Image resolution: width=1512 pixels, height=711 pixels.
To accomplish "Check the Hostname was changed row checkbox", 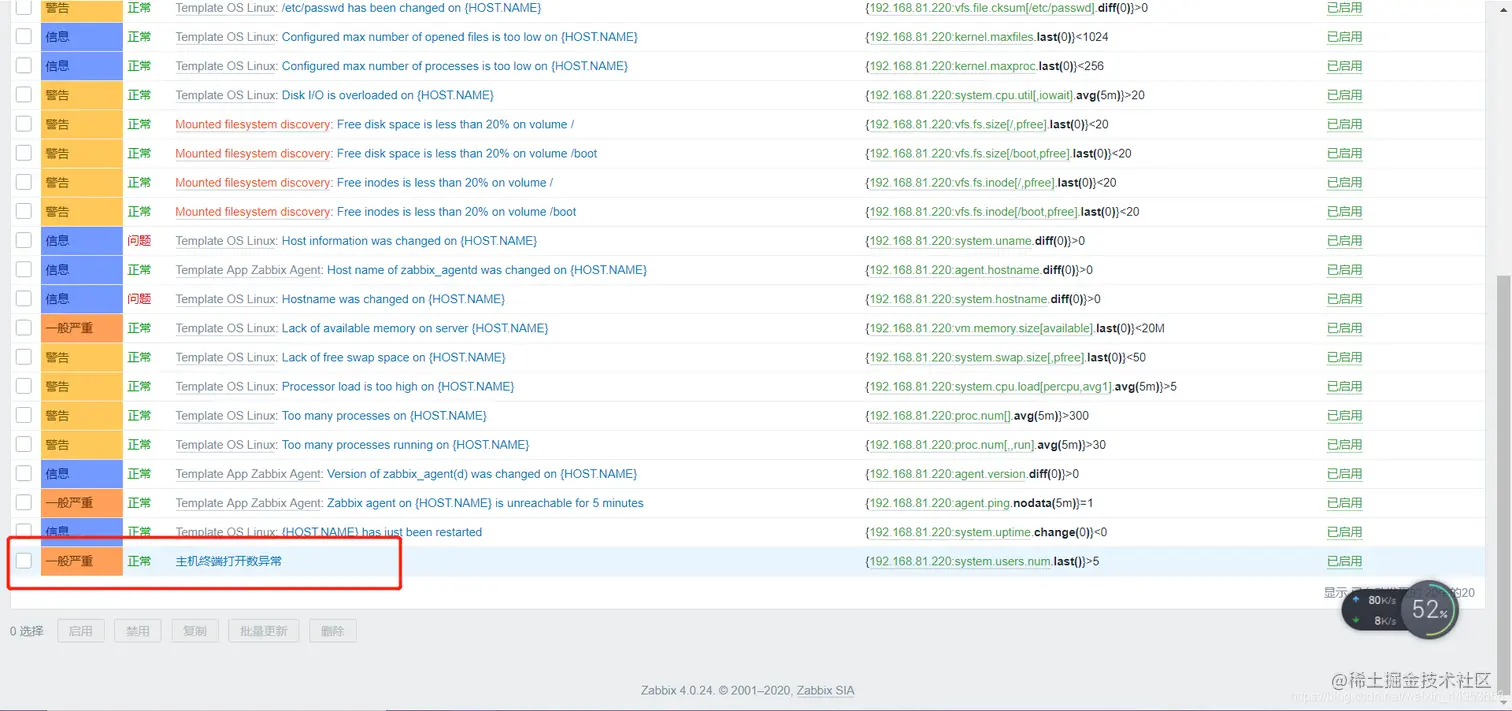I will (x=24, y=299).
